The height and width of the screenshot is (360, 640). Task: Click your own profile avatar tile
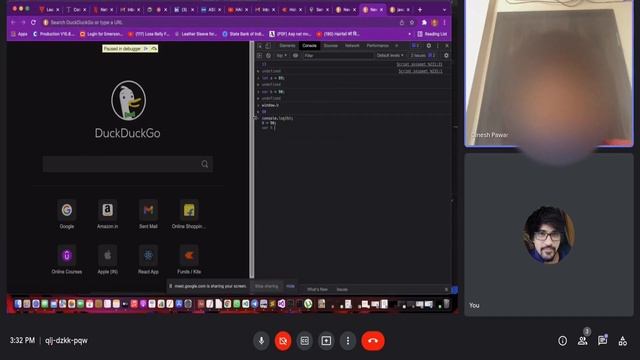tap(549, 235)
